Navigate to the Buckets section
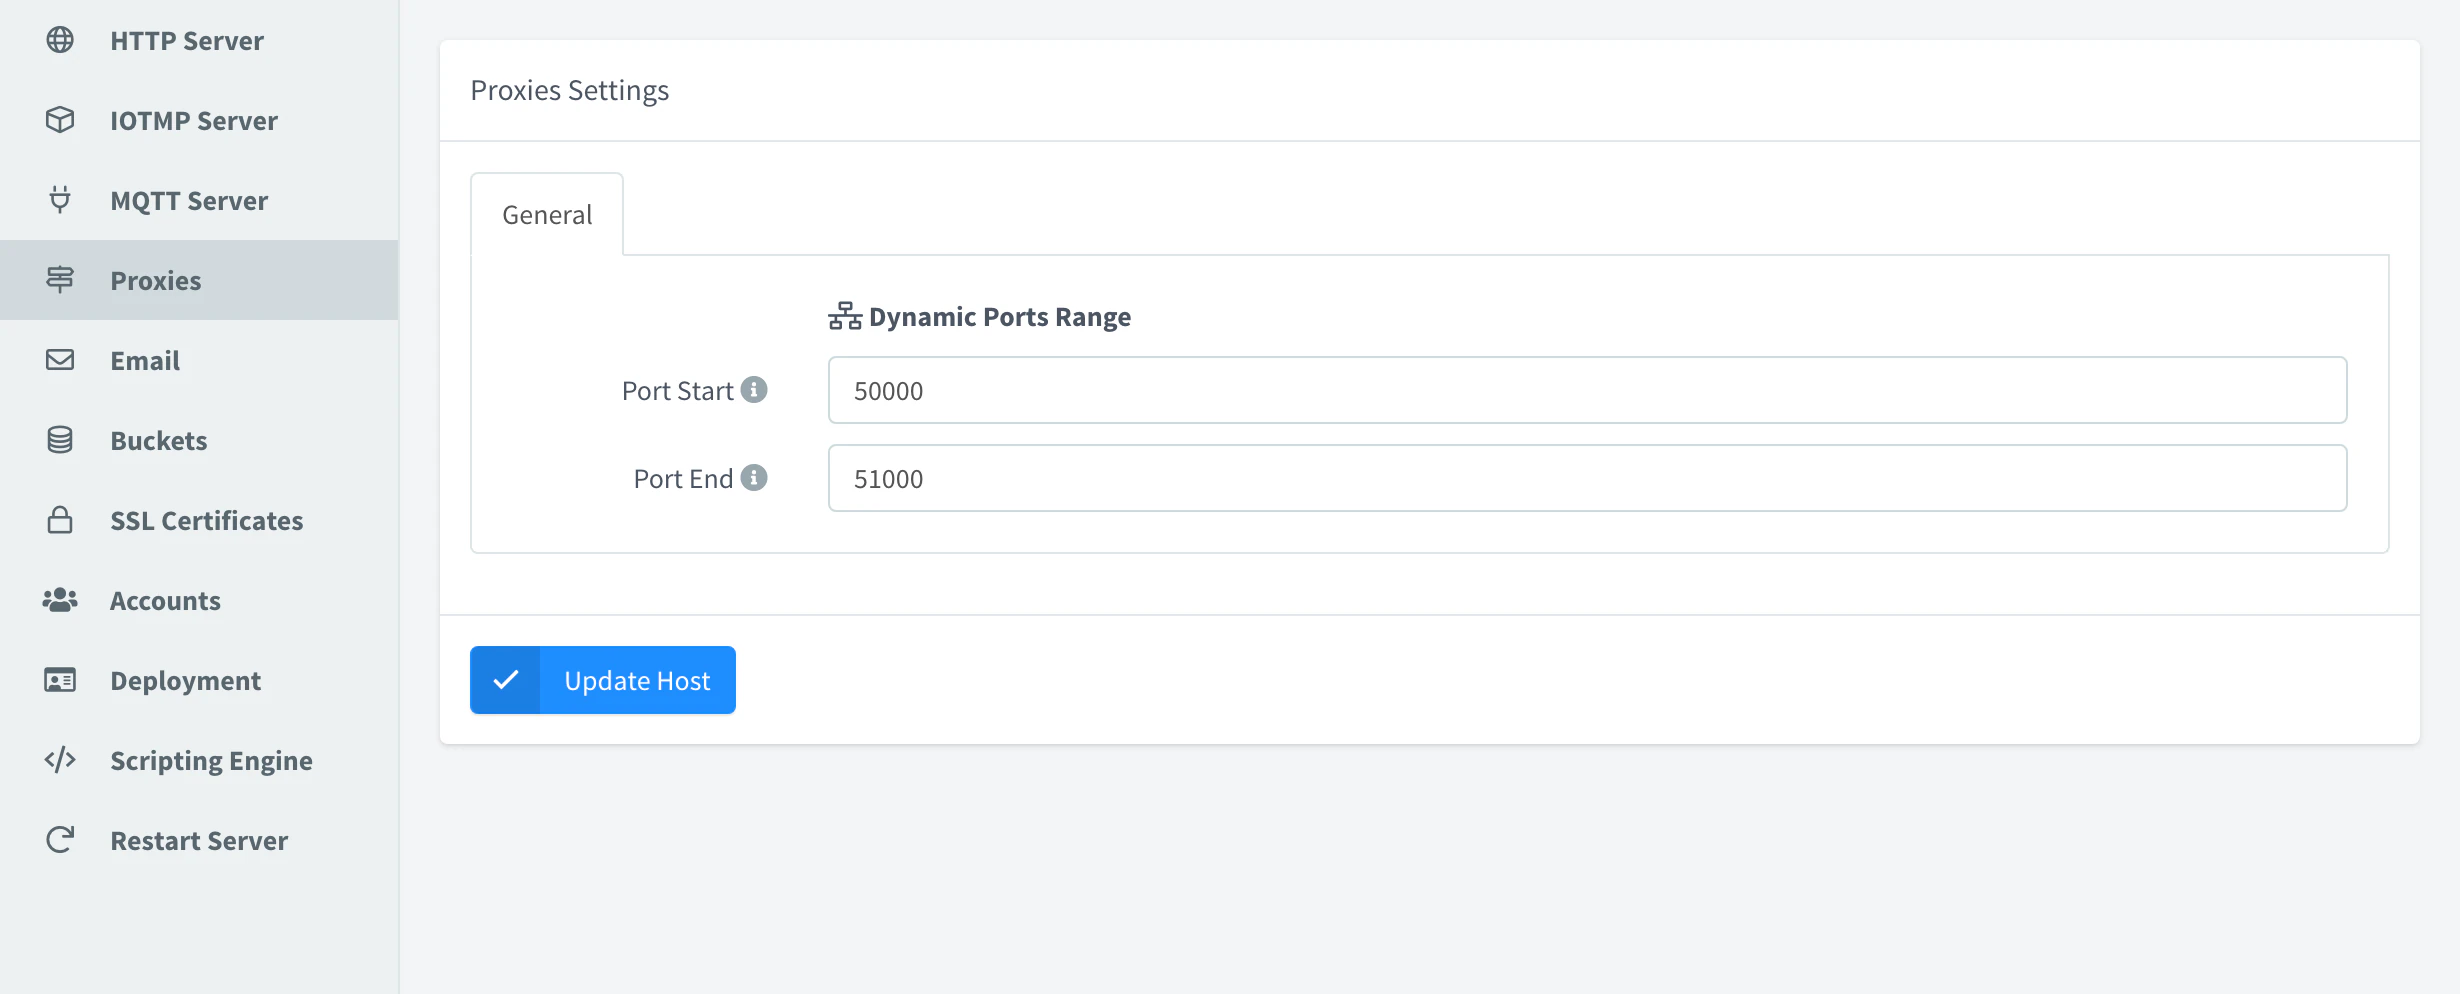Viewport: 2460px width, 994px height. (199, 440)
